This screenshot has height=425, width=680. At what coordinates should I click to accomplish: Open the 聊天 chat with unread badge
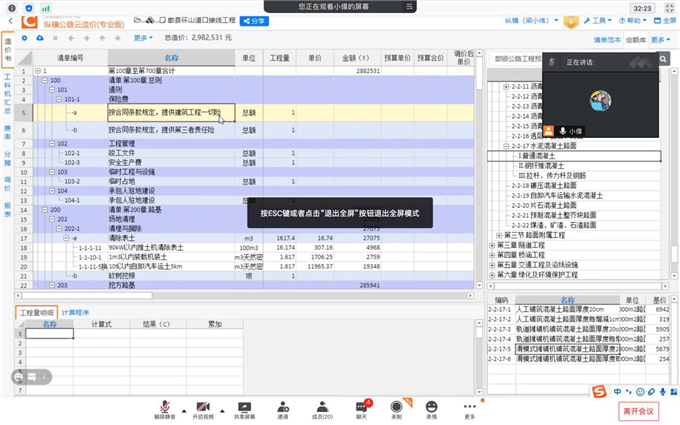(361, 407)
